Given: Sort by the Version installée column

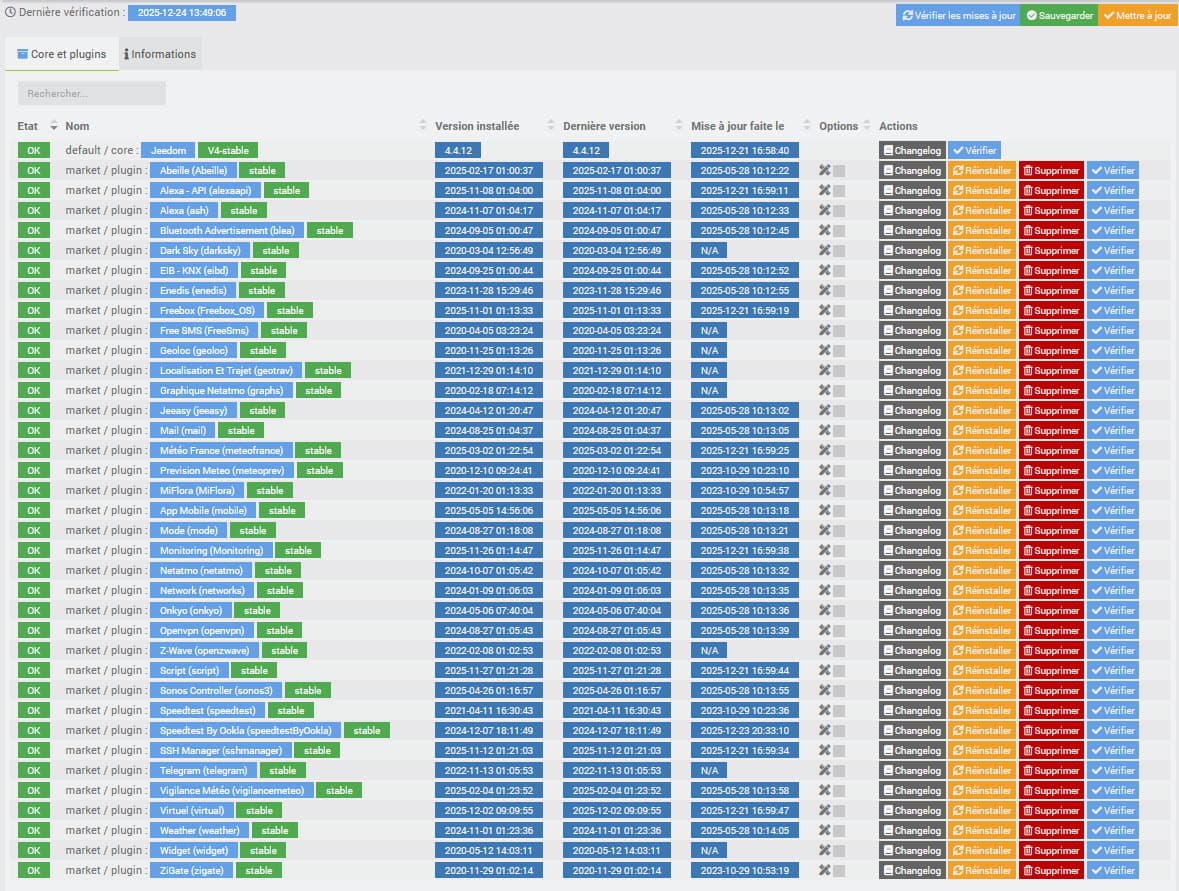Looking at the screenshot, I should coord(550,126).
